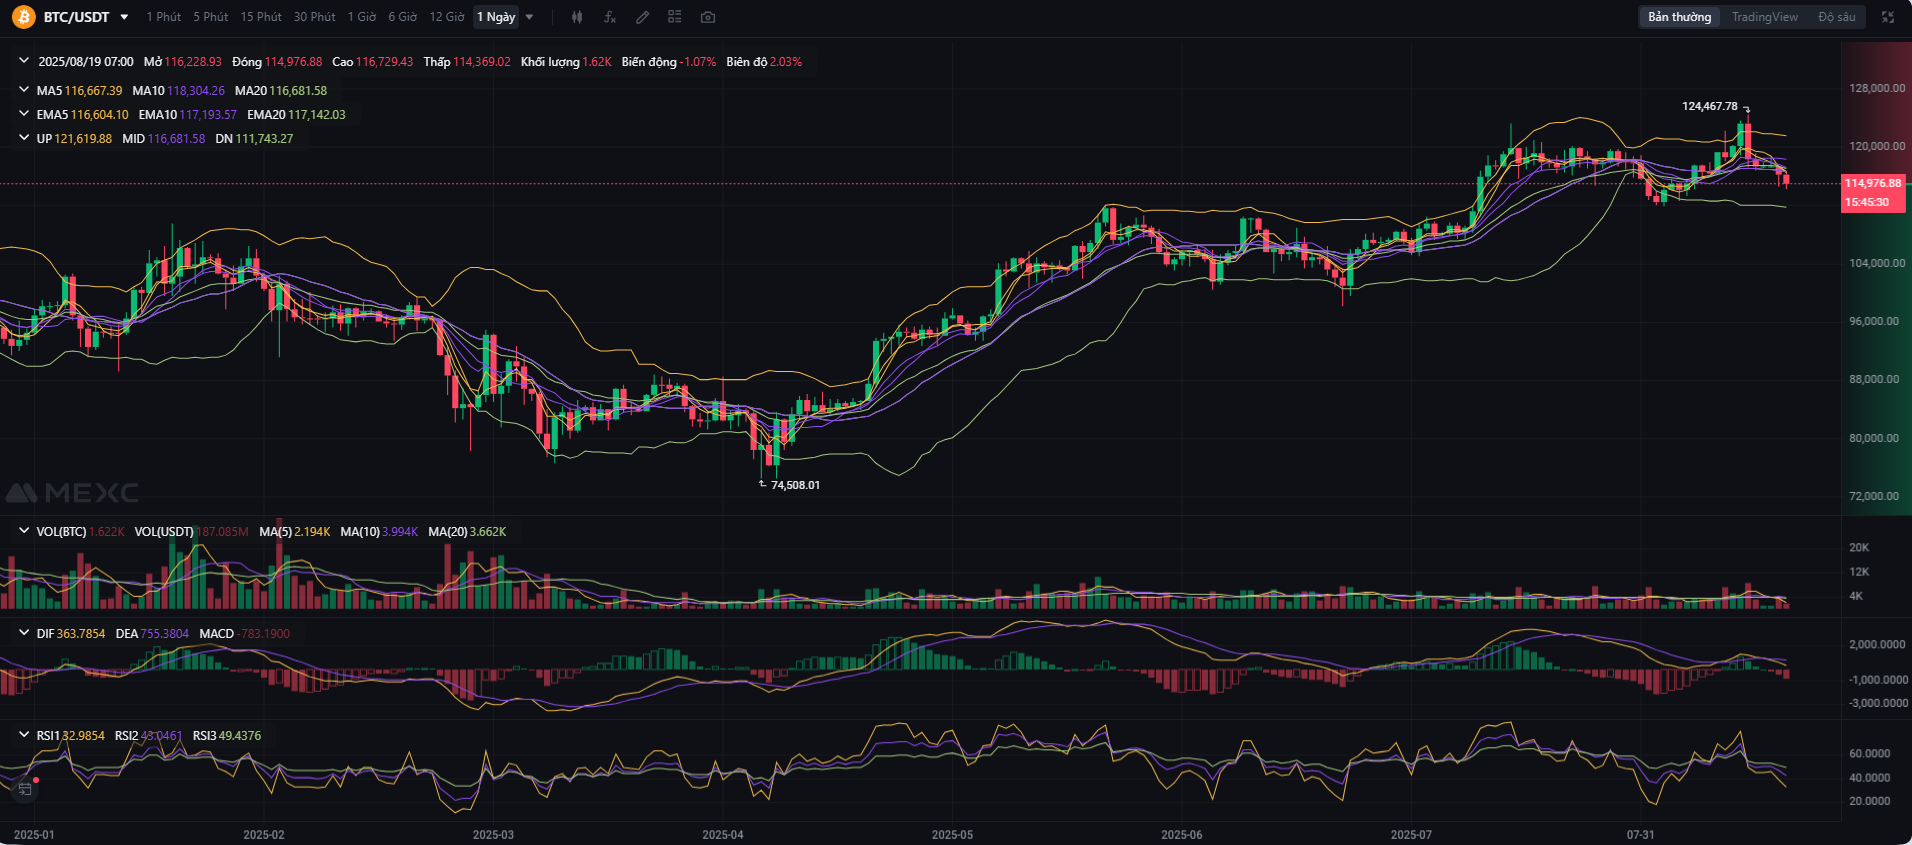Click the grid layout settings icon
This screenshot has height=845, width=1912.
(x=675, y=17)
